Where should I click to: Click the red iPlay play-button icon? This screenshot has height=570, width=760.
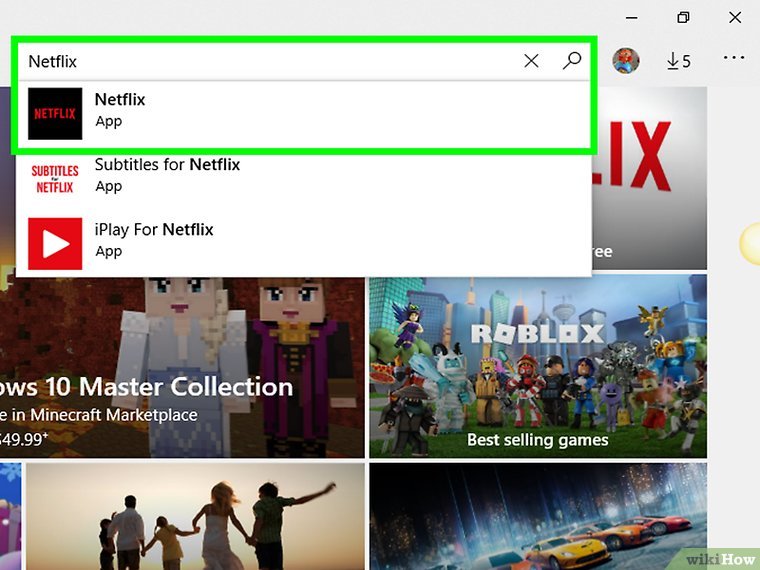(55, 244)
